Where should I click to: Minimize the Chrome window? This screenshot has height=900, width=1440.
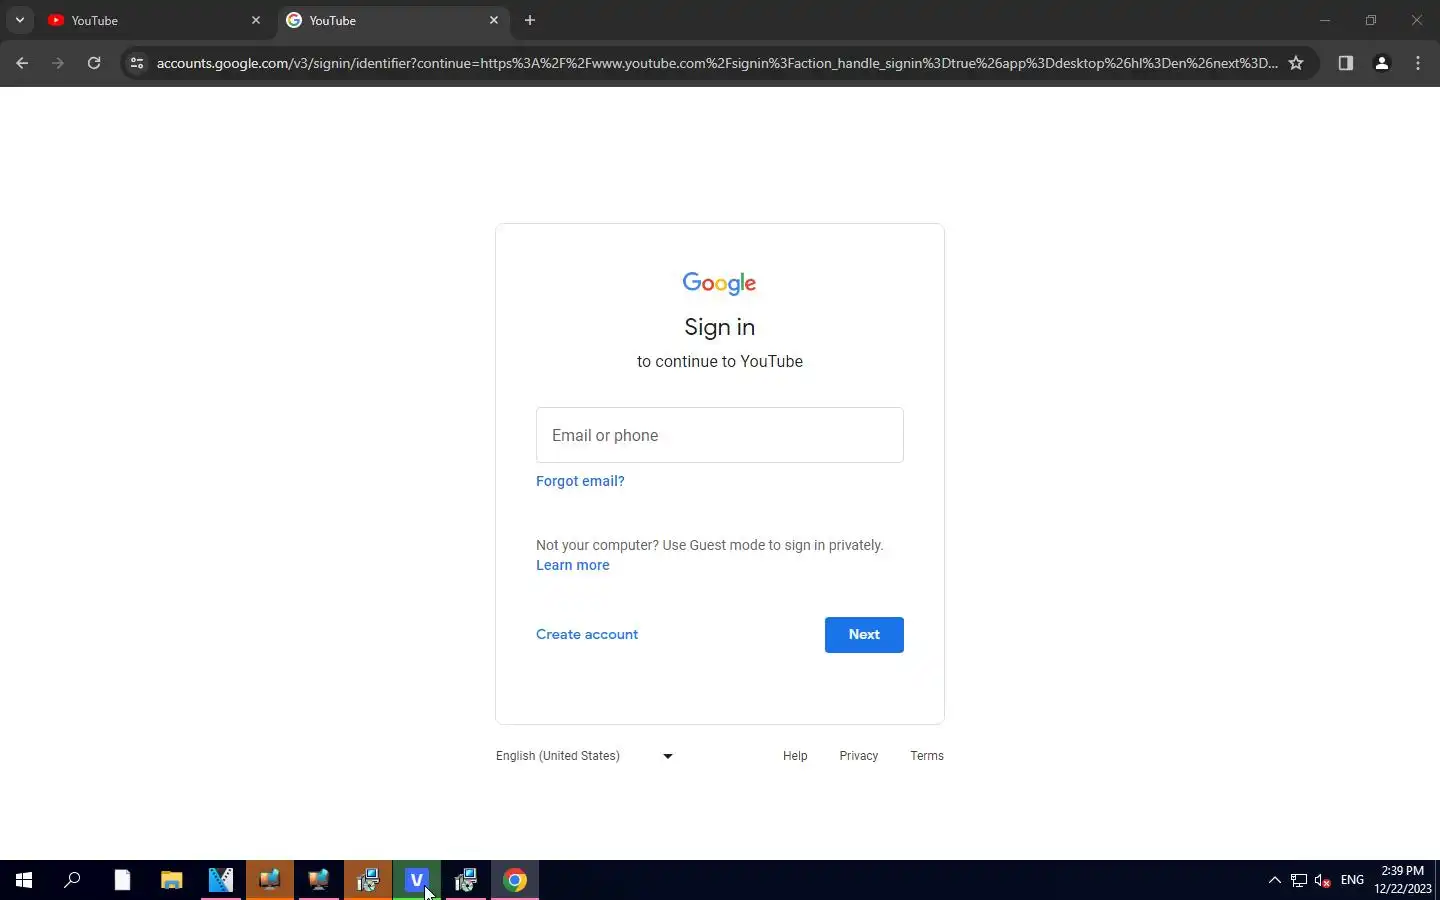[x=1325, y=20]
